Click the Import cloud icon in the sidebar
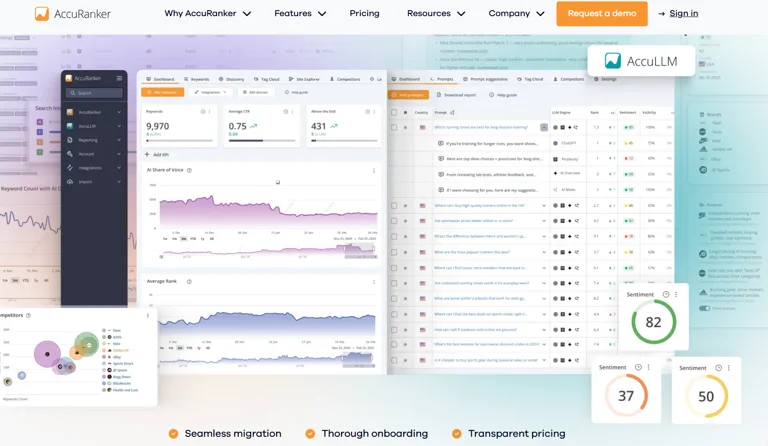 point(70,182)
